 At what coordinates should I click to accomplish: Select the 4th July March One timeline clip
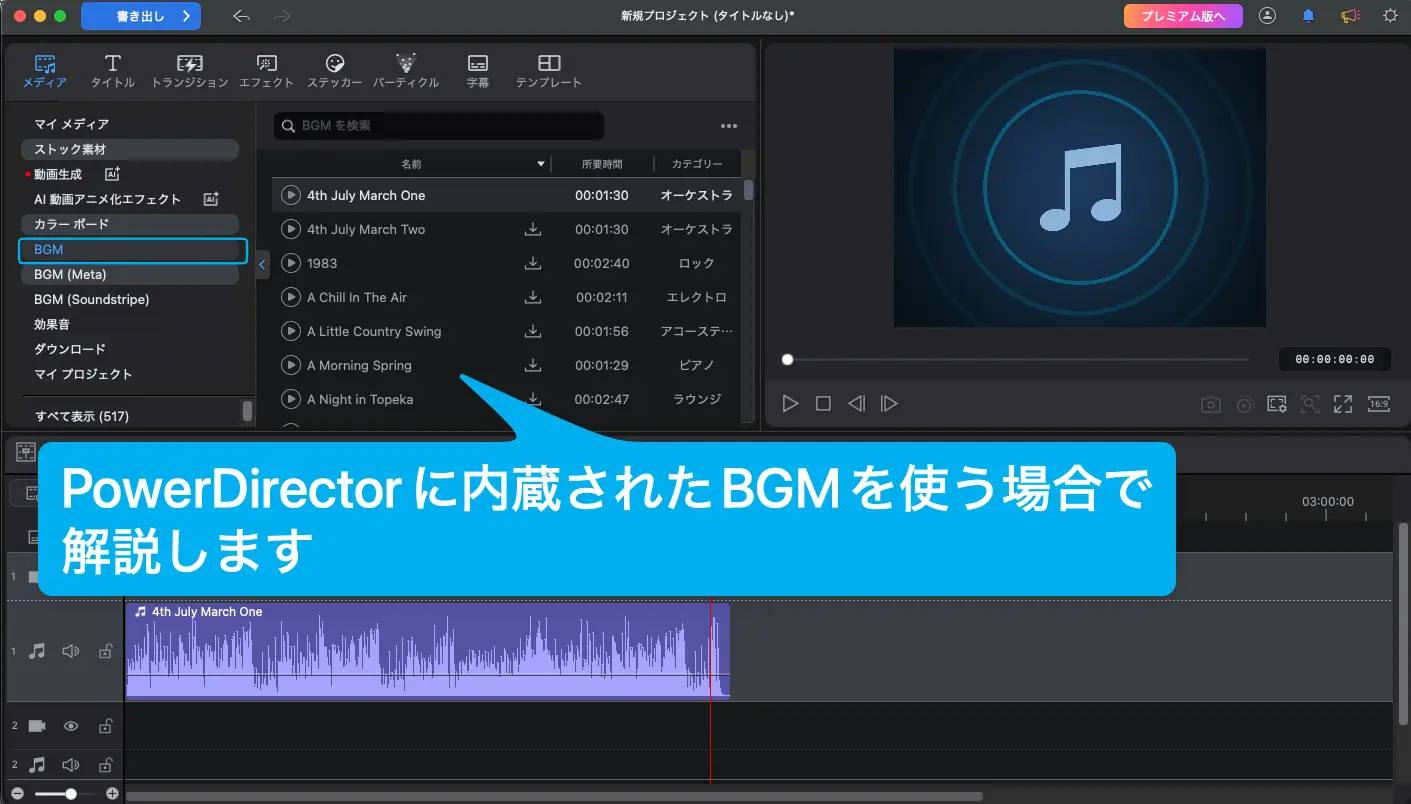pos(427,650)
